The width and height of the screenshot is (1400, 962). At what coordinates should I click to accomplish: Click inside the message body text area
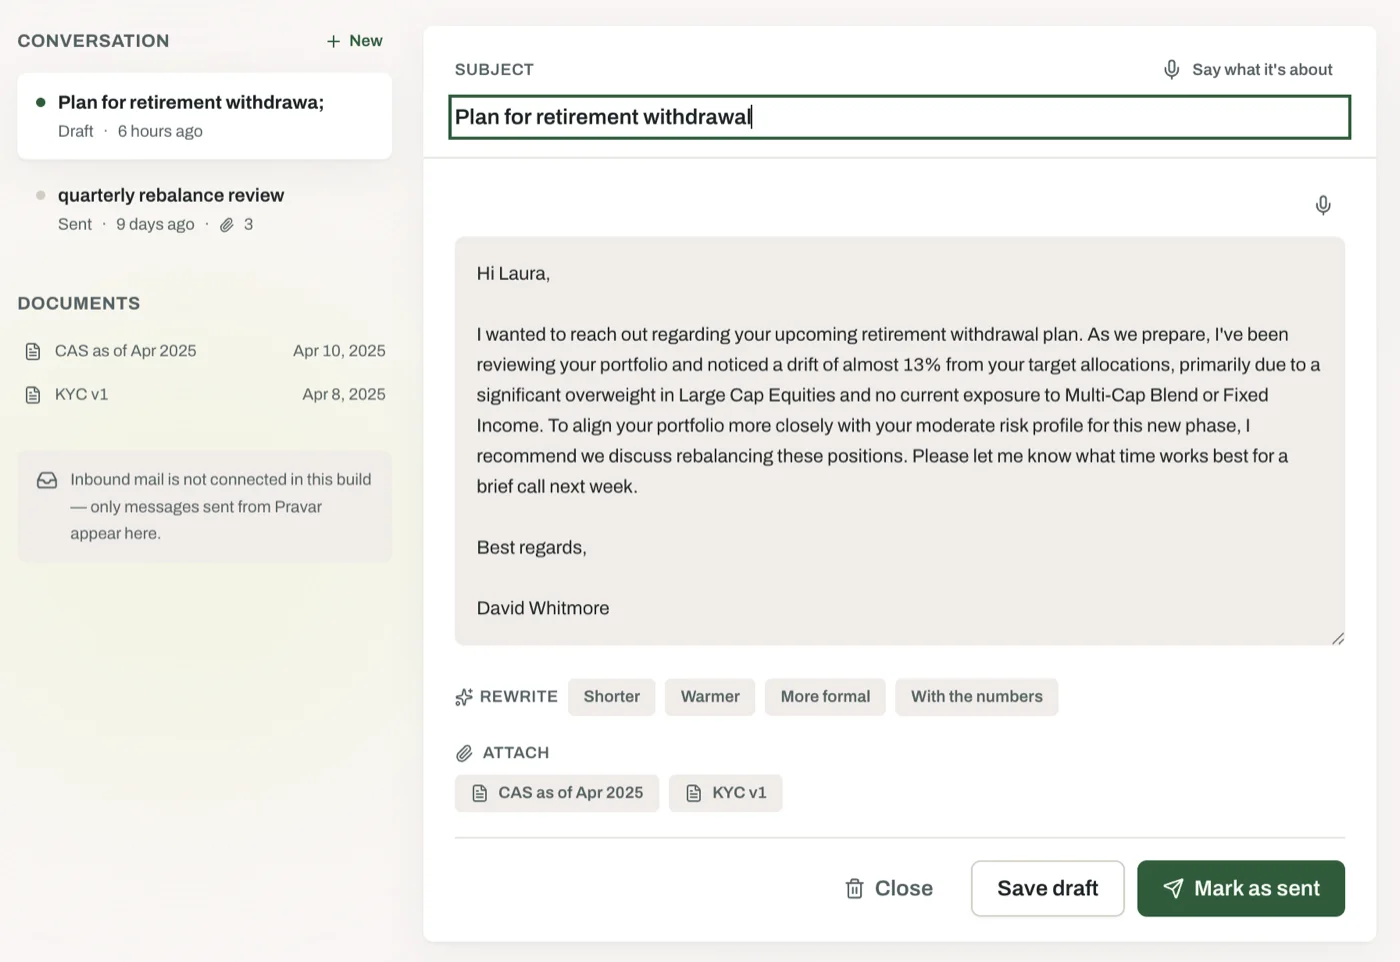point(900,441)
